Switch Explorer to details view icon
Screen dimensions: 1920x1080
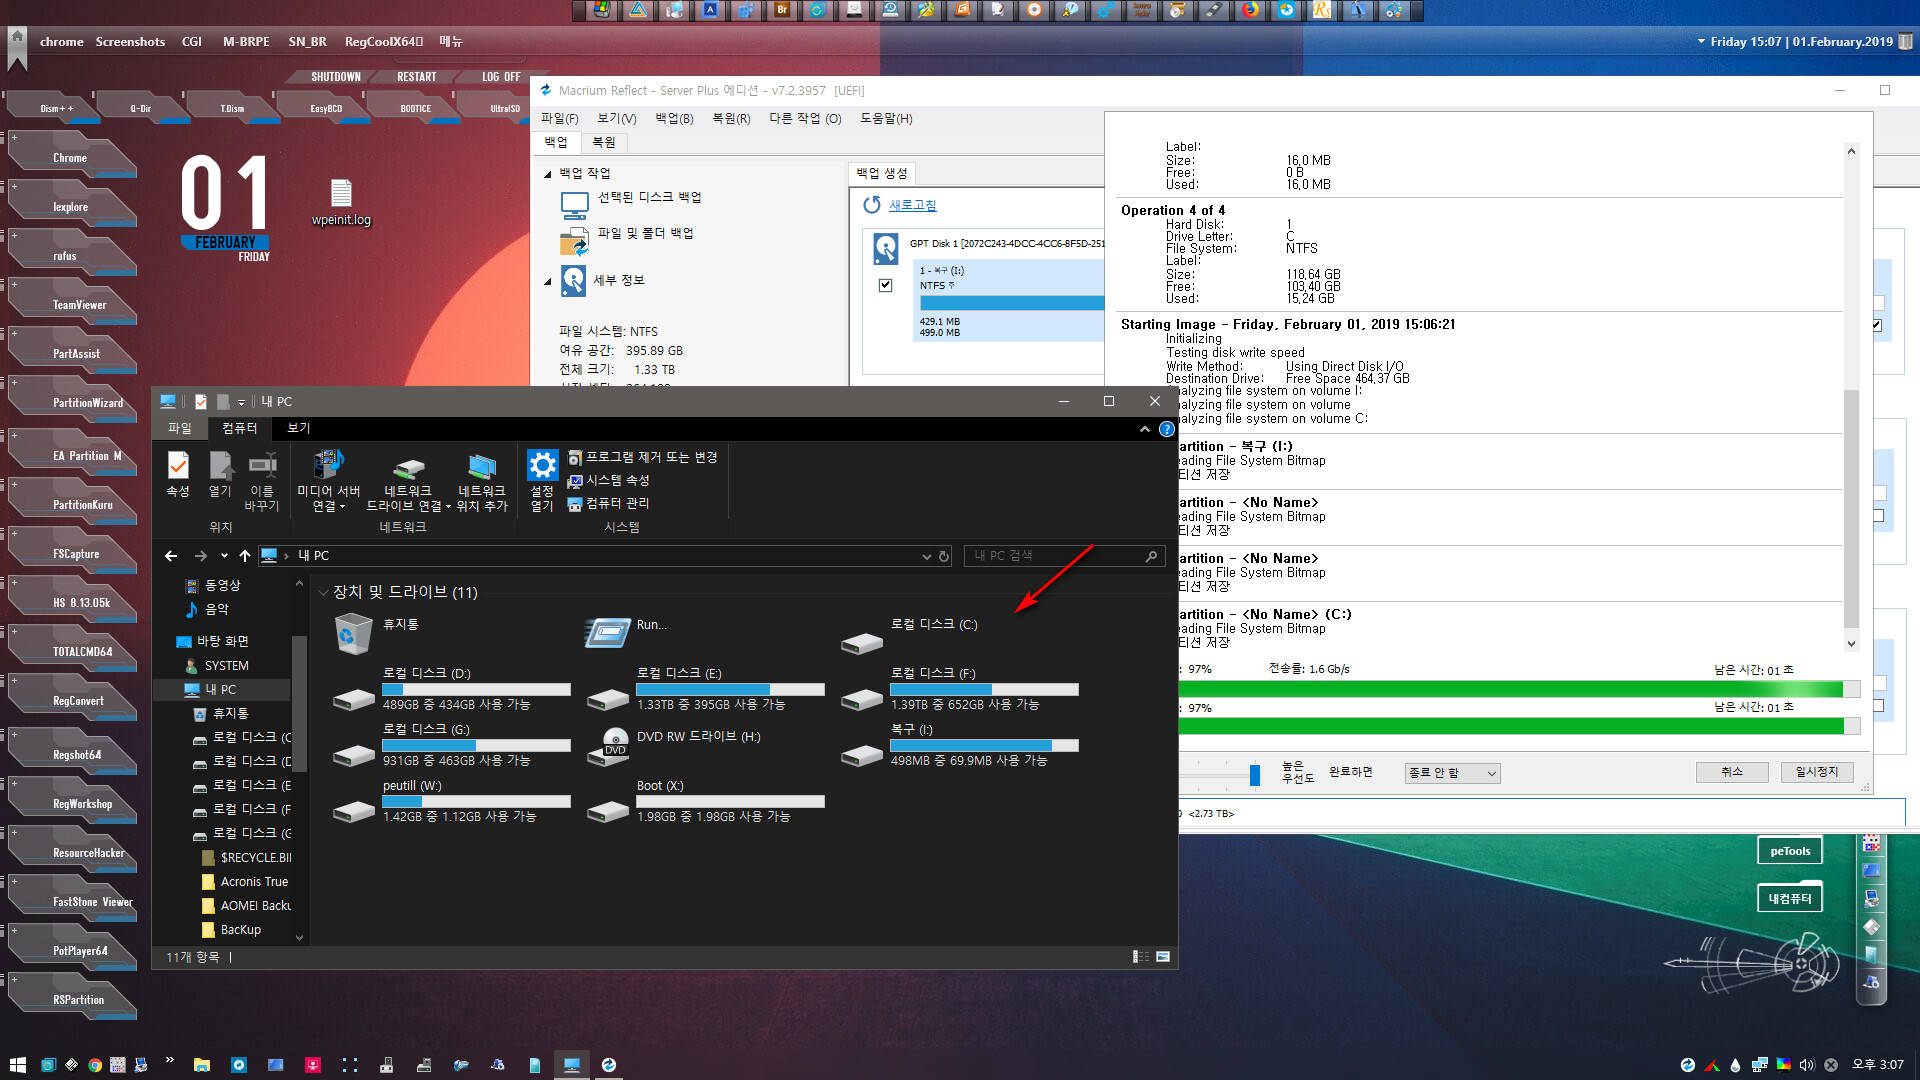click(x=1140, y=957)
